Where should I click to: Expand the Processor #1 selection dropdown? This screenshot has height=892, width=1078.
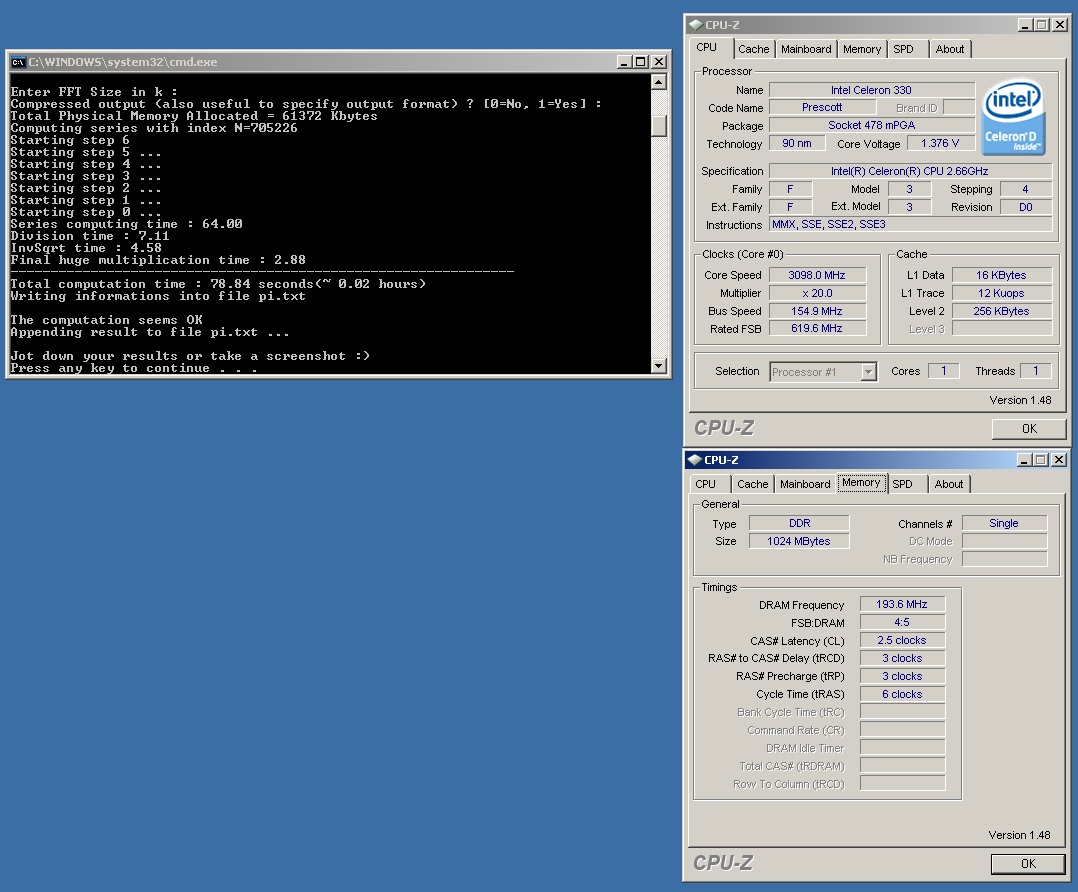tap(868, 372)
